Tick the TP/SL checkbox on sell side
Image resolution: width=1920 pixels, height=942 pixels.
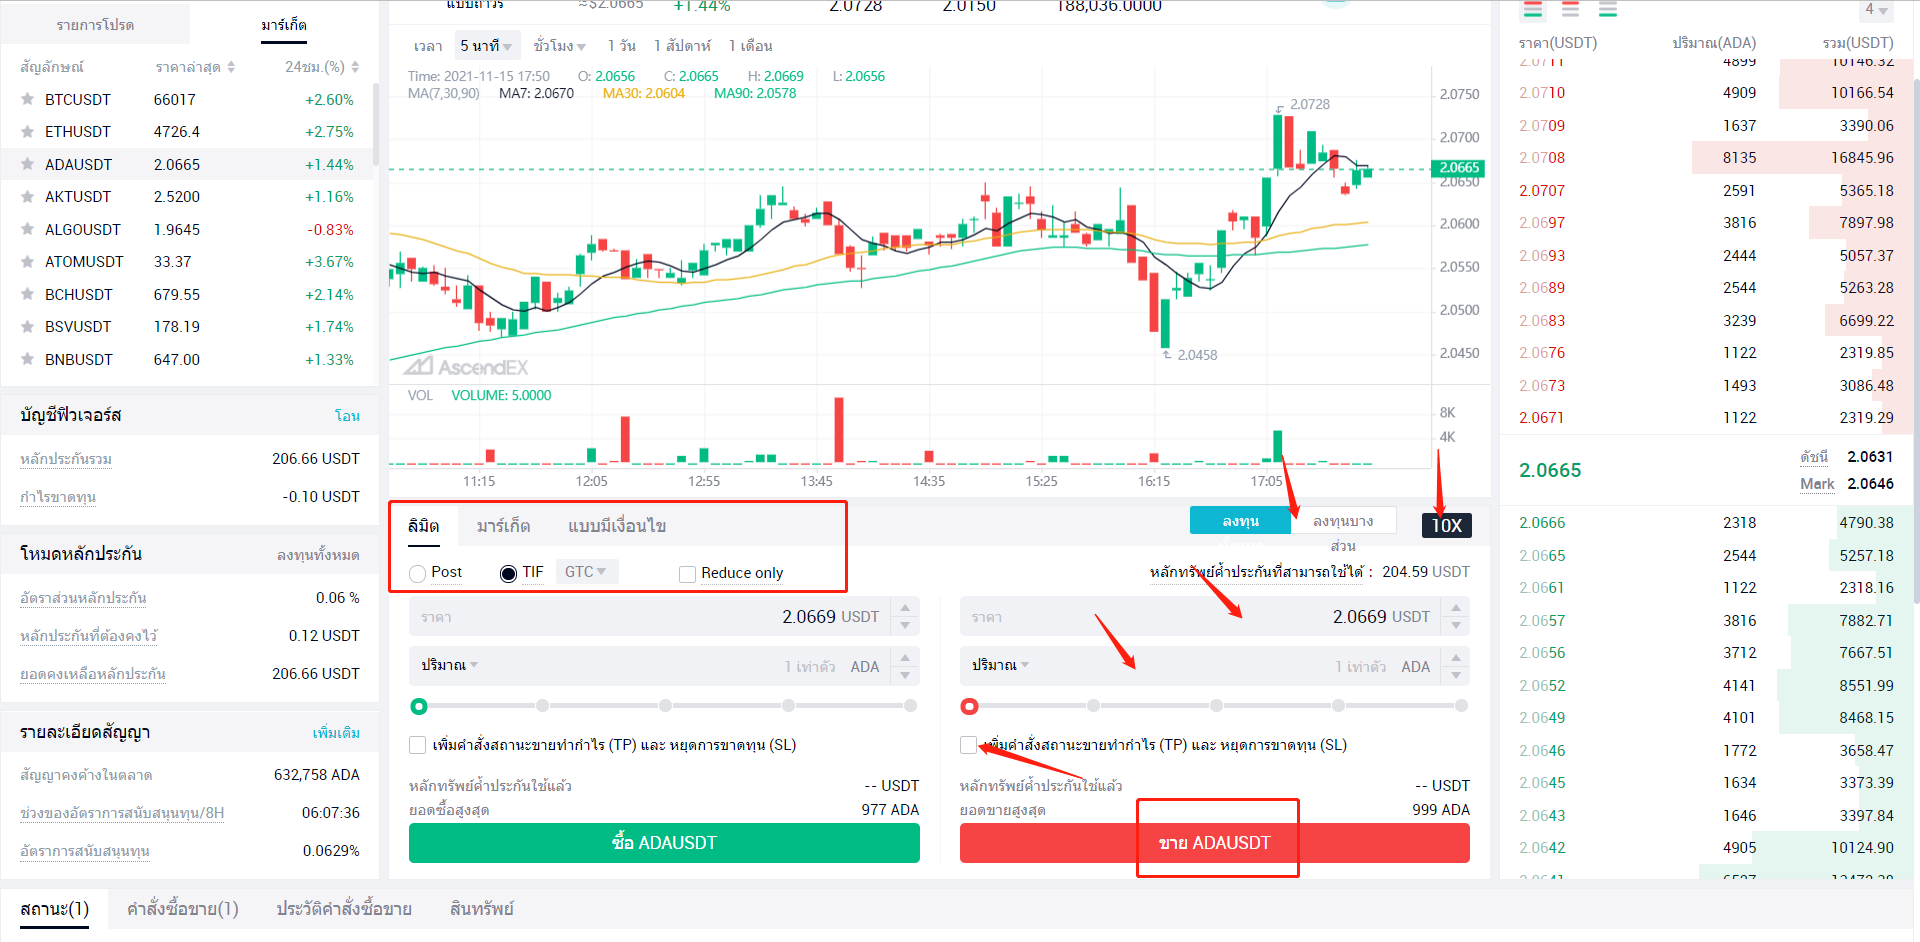pos(968,745)
